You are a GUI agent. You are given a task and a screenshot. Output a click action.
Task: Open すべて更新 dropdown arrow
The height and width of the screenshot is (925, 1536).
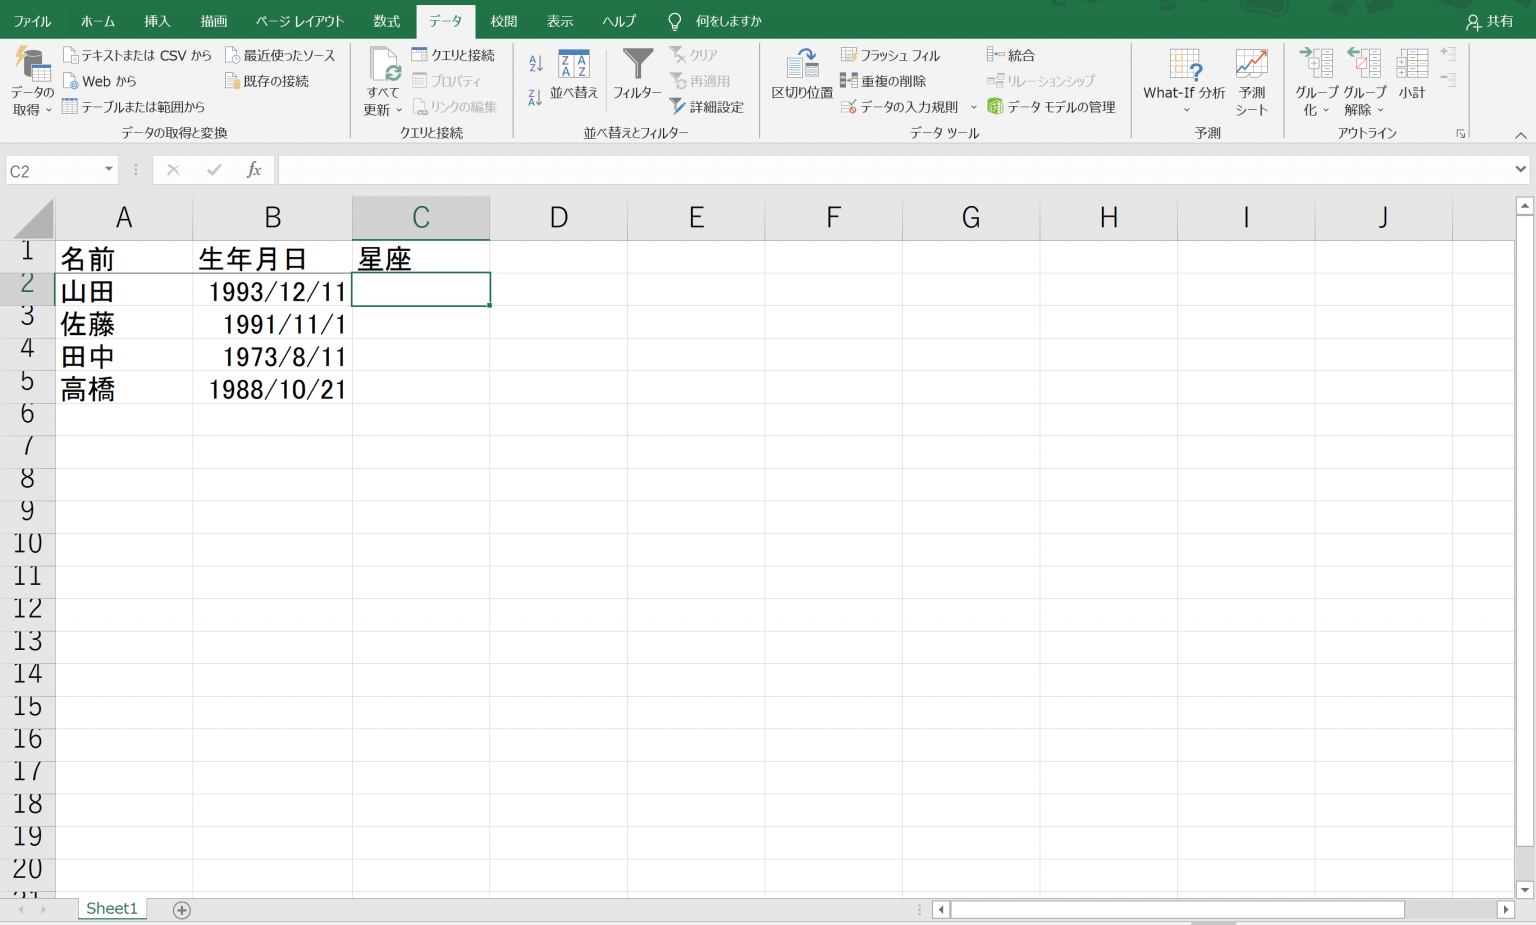[x=399, y=110]
